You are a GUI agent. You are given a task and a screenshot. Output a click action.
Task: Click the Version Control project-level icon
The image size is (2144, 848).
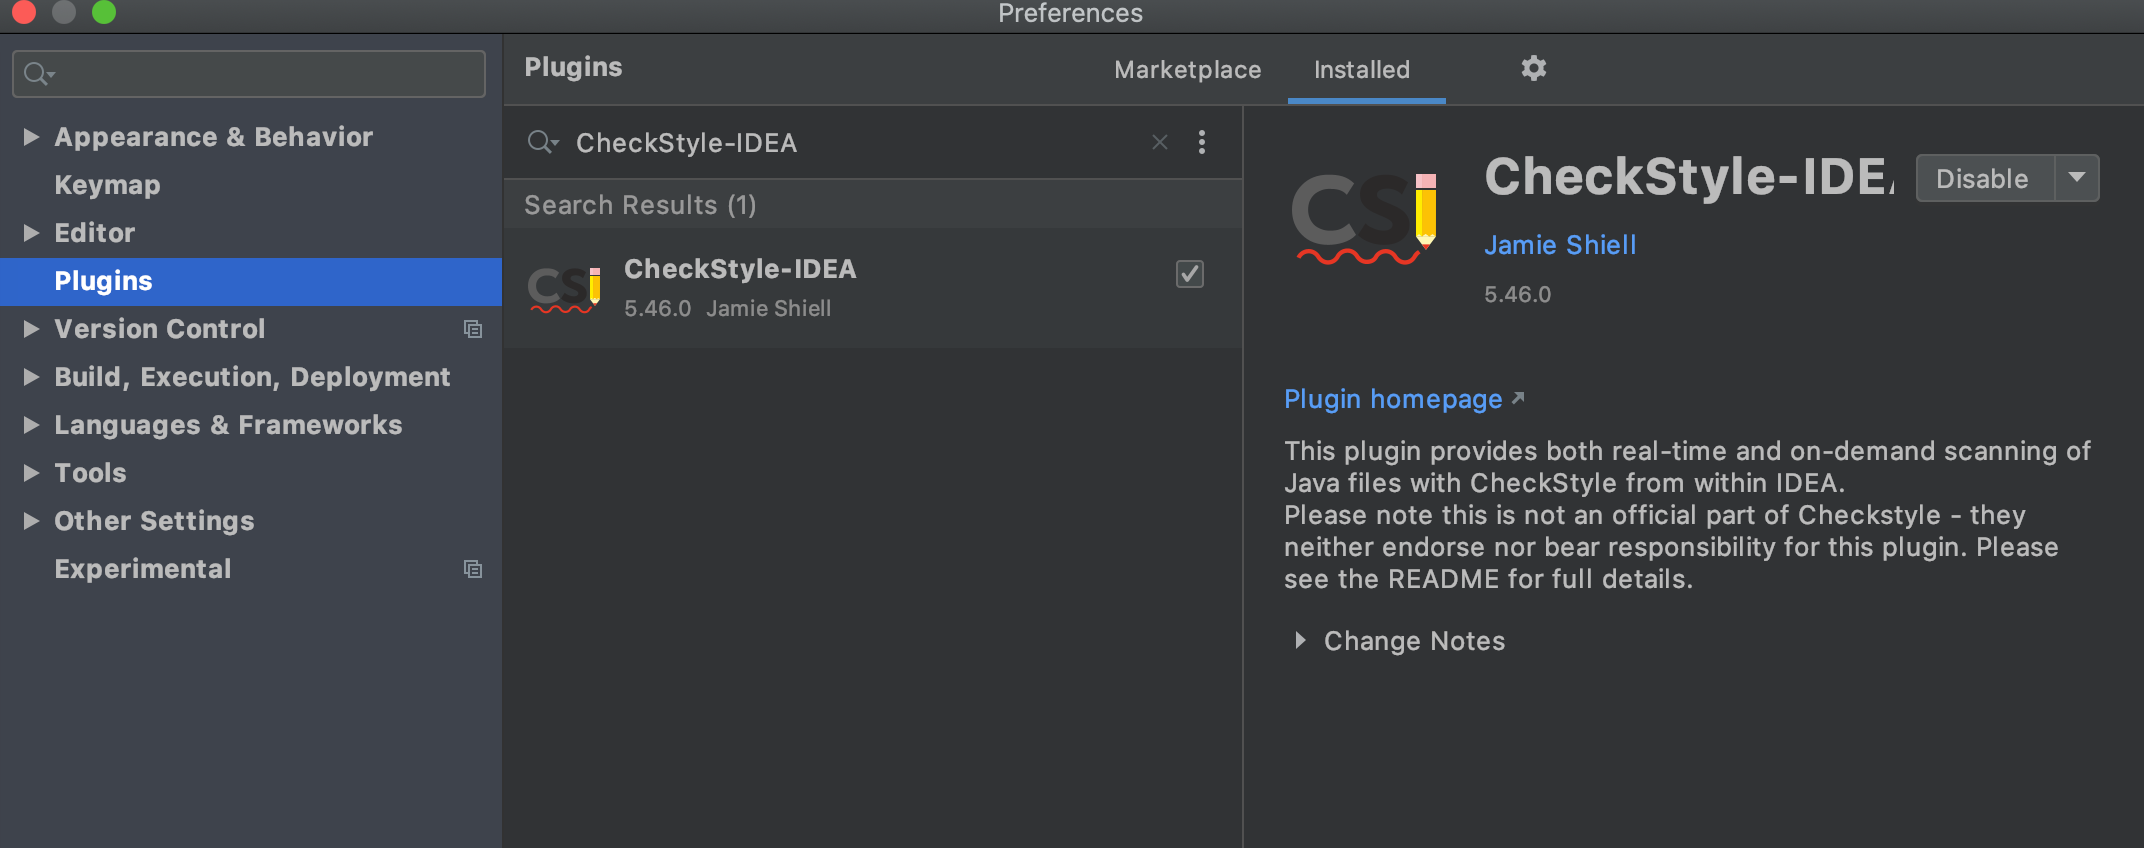click(x=473, y=329)
